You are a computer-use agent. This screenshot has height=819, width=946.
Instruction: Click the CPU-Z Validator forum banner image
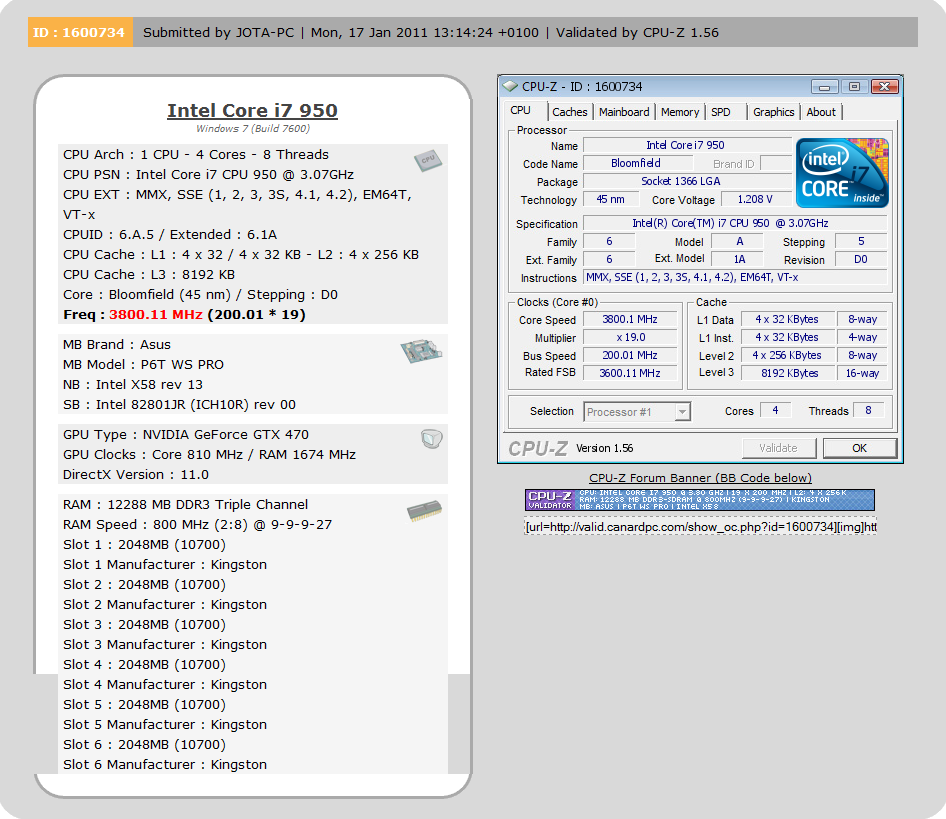(x=700, y=500)
